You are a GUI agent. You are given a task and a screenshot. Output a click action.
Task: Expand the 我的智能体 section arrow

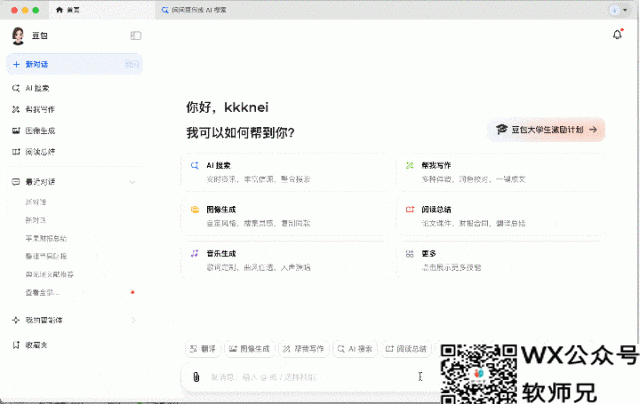pyautogui.click(x=133, y=320)
